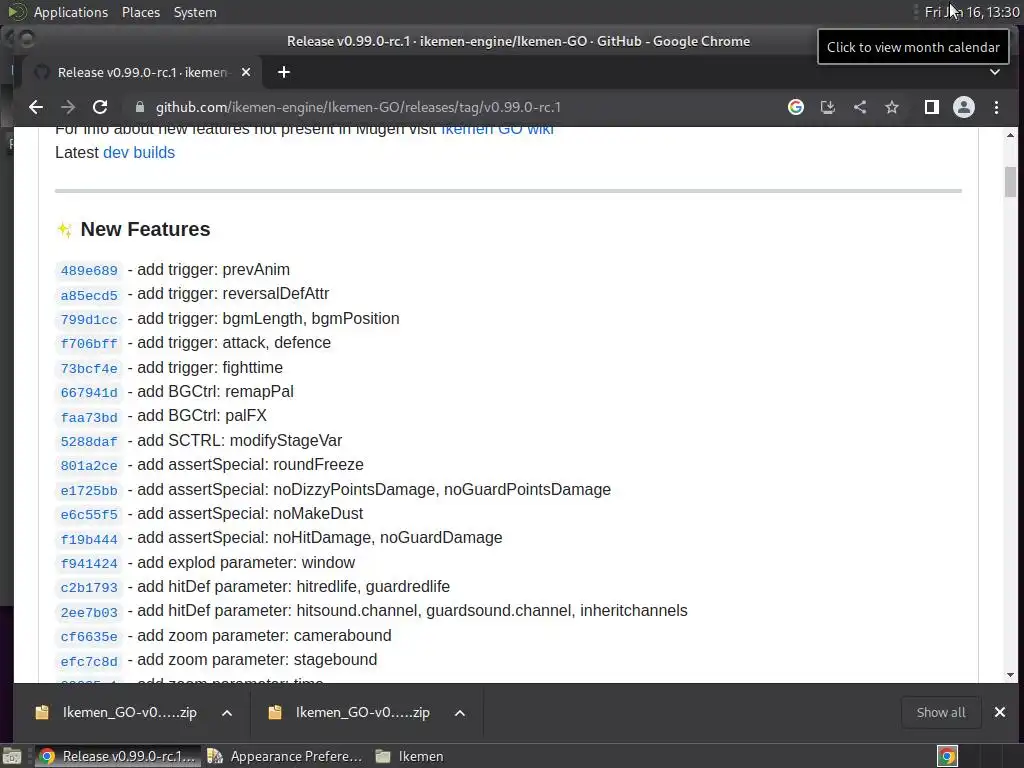Viewport: 1024px width, 768px height.
Task: Open commit f706bff
Action: tap(89, 344)
